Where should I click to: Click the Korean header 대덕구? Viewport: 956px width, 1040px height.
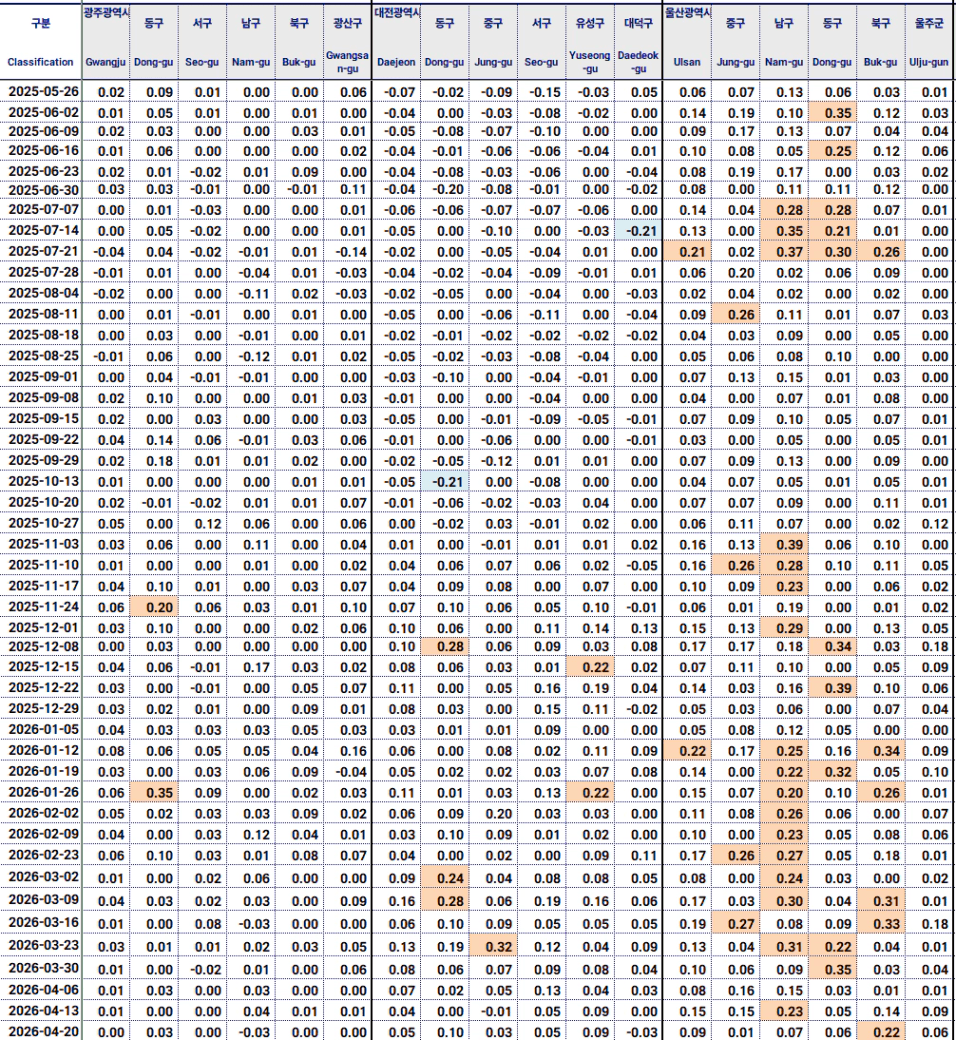tap(638, 23)
